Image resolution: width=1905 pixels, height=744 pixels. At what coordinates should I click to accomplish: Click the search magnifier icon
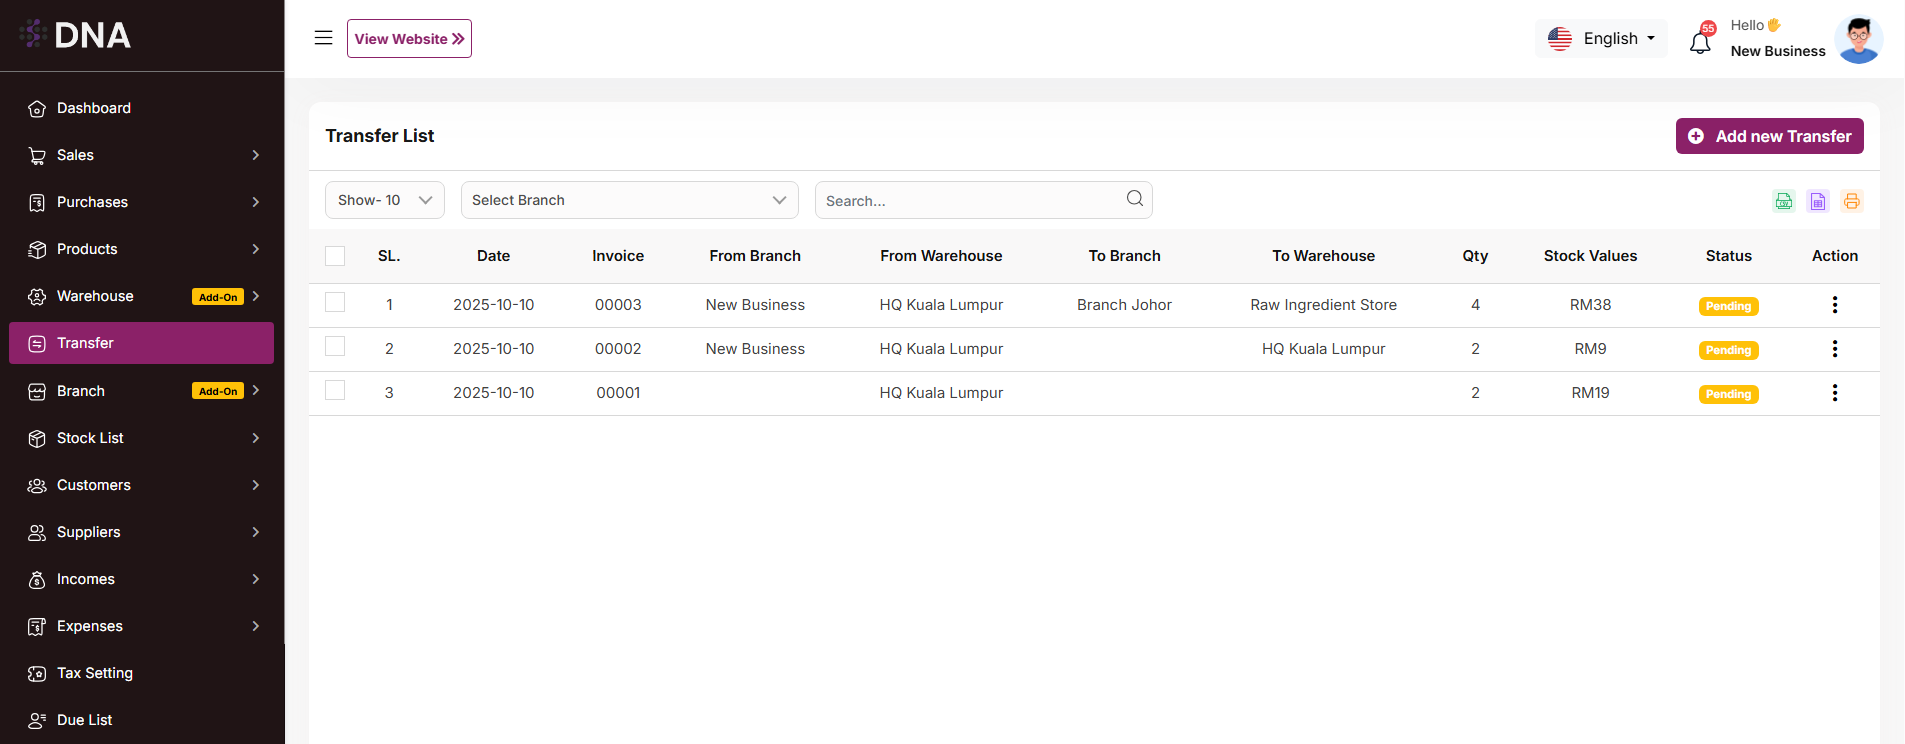[x=1134, y=199]
